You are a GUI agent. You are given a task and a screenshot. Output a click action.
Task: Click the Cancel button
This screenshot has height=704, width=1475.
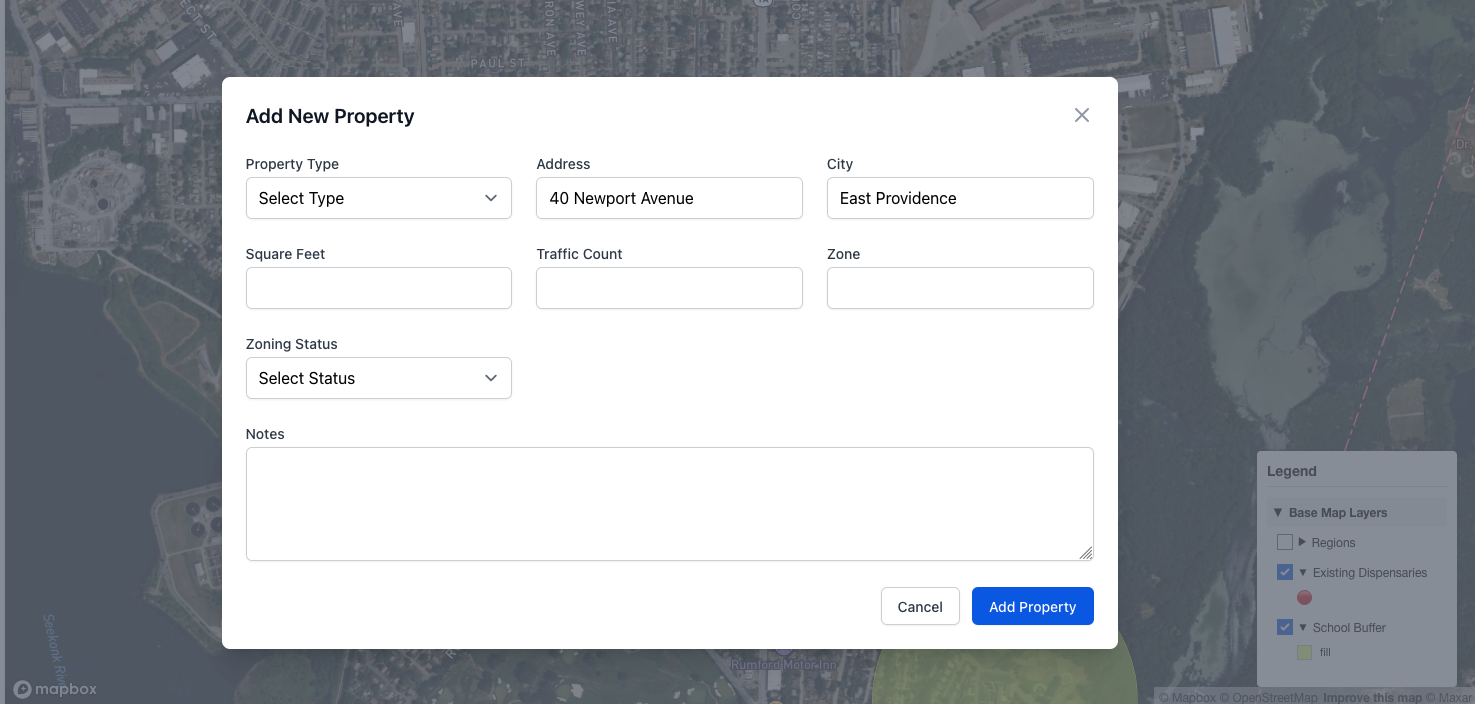[920, 606]
